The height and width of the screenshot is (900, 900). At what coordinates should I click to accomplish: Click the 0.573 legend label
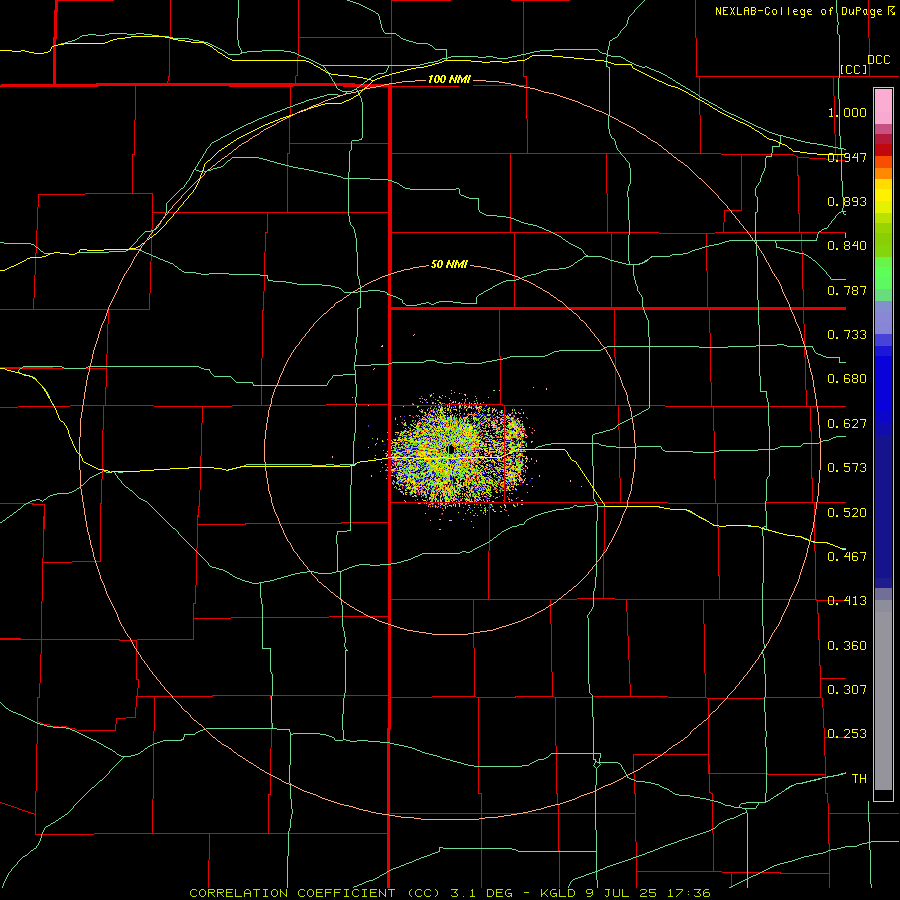[847, 468]
